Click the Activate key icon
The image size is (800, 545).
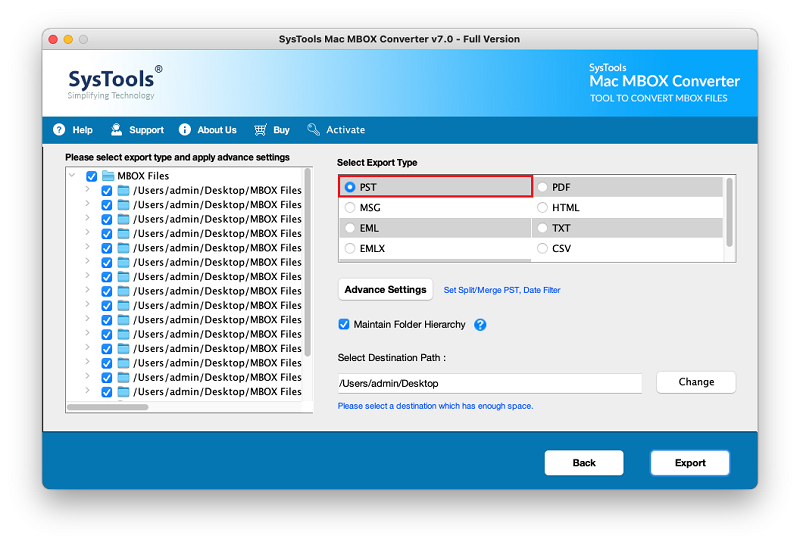(x=313, y=130)
